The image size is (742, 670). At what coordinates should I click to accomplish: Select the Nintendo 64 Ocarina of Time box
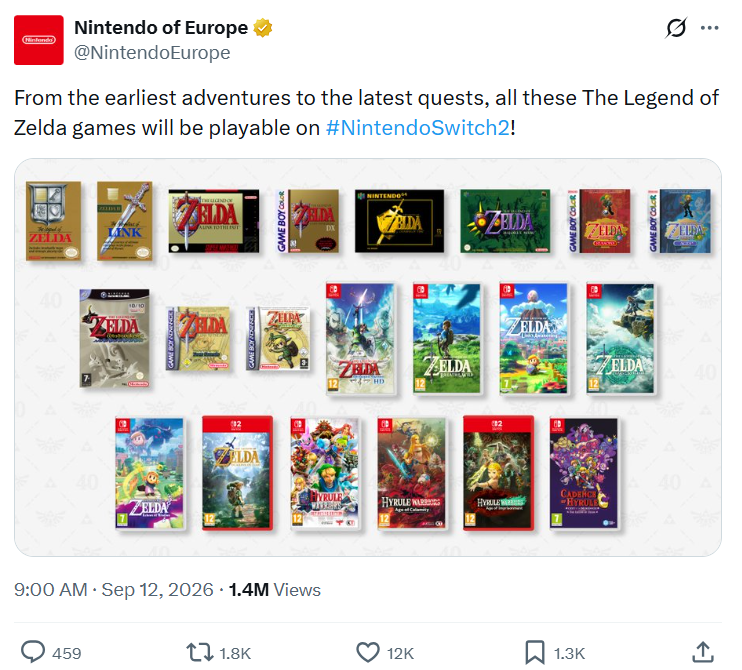[x=399, y=221]
